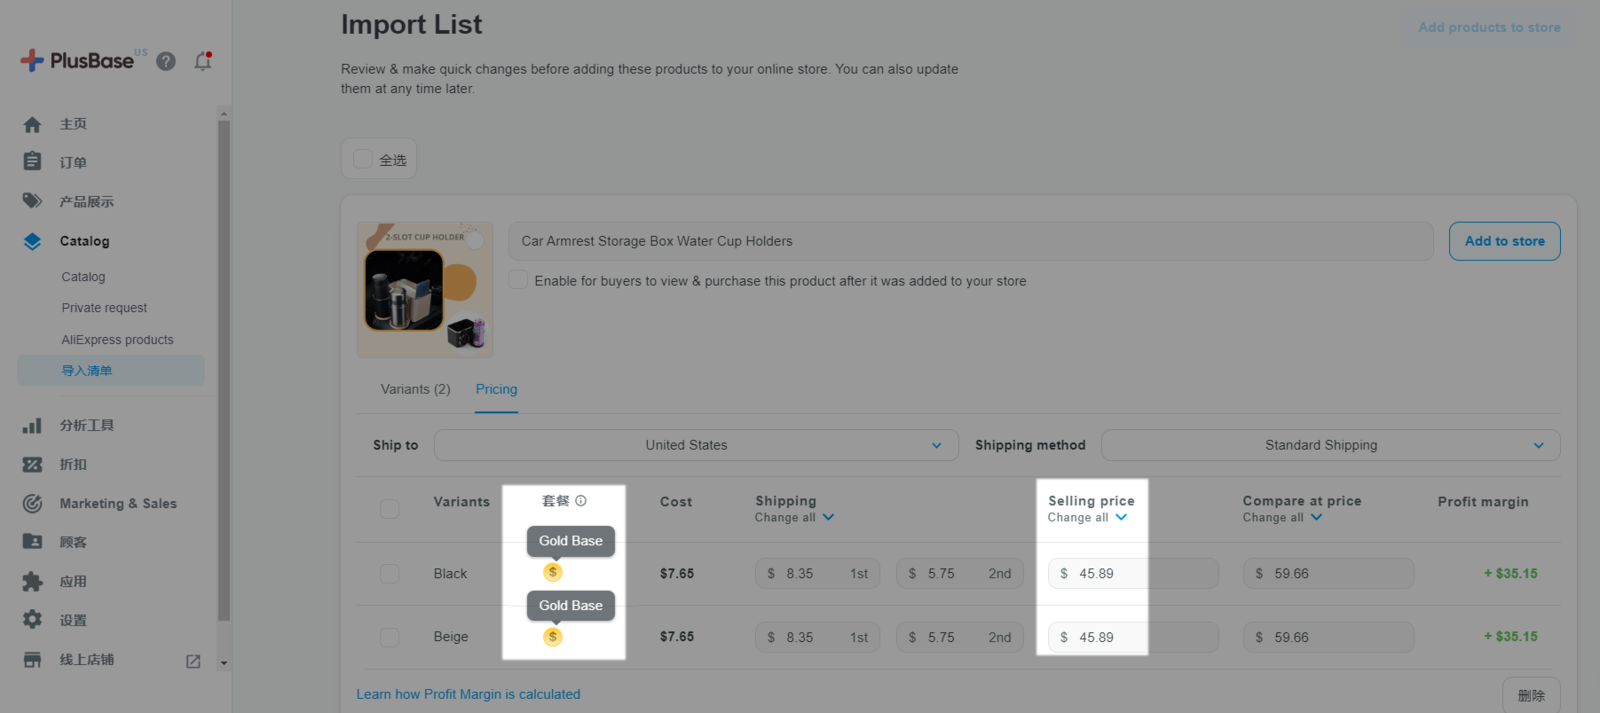
Task: Open the discounts percent icon
Action: pos(32,464)
